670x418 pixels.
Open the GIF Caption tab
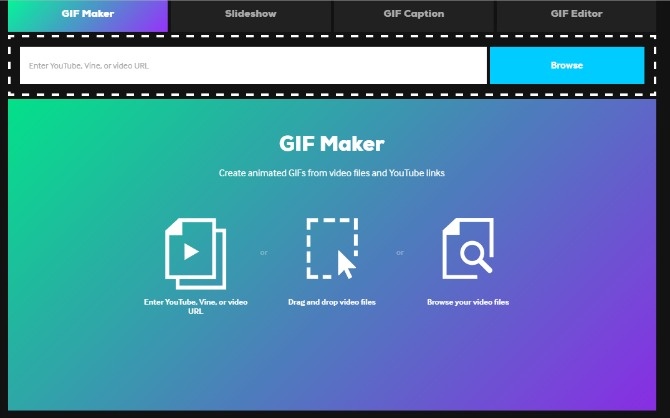(413, 15)
